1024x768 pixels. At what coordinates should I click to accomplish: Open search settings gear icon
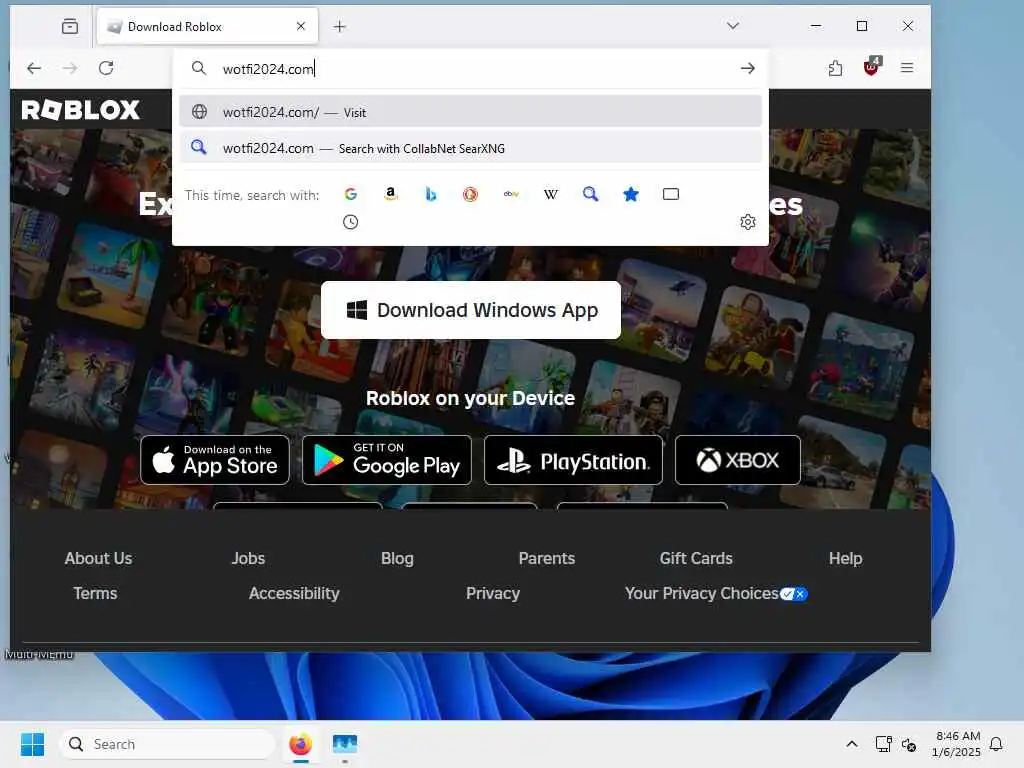(748, 222)
